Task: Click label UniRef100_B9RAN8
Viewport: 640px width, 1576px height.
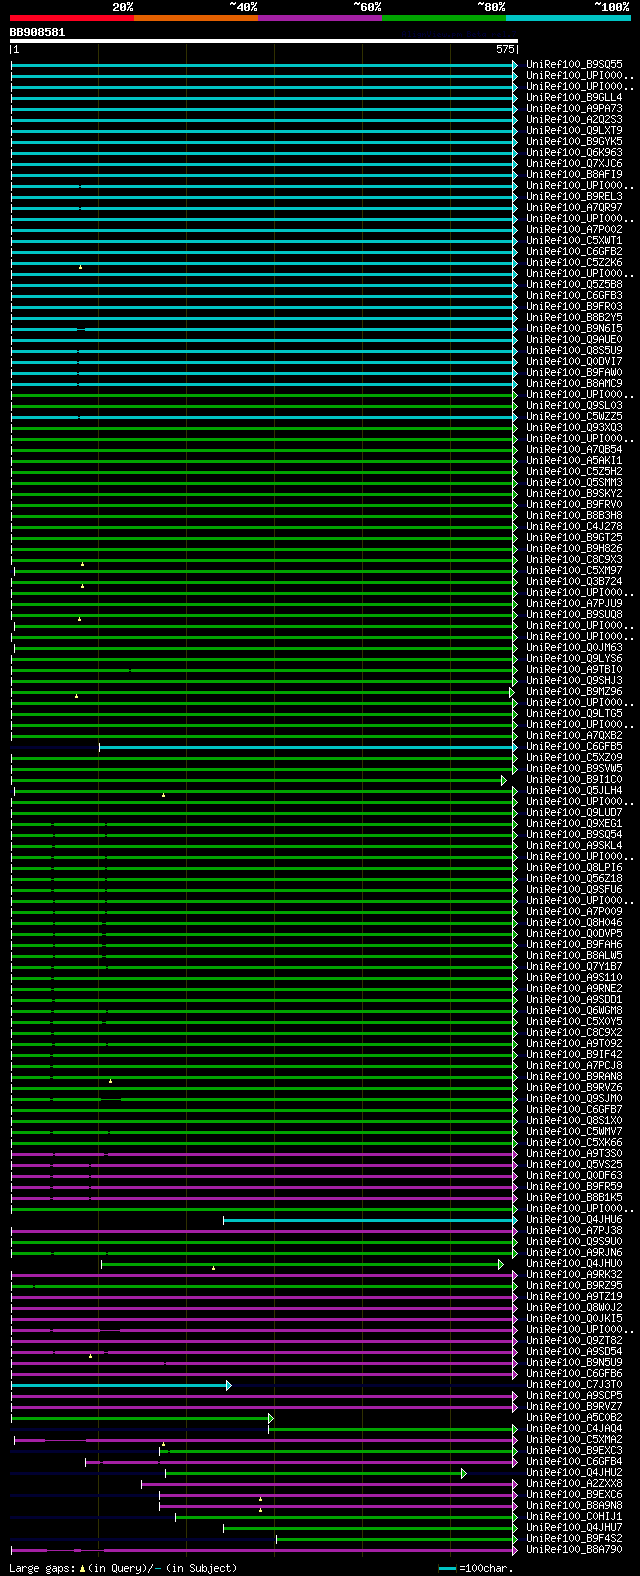Action: click(x=574, y=1076)
